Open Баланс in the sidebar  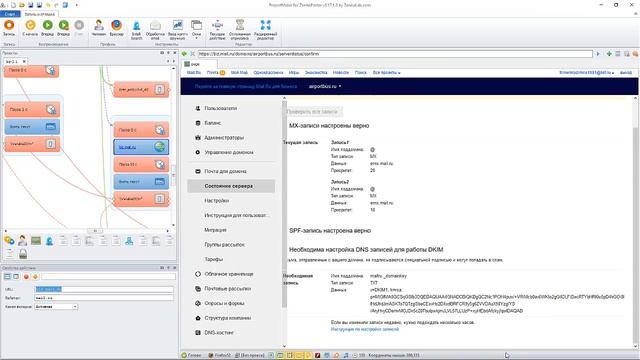(x=212, y=123)
